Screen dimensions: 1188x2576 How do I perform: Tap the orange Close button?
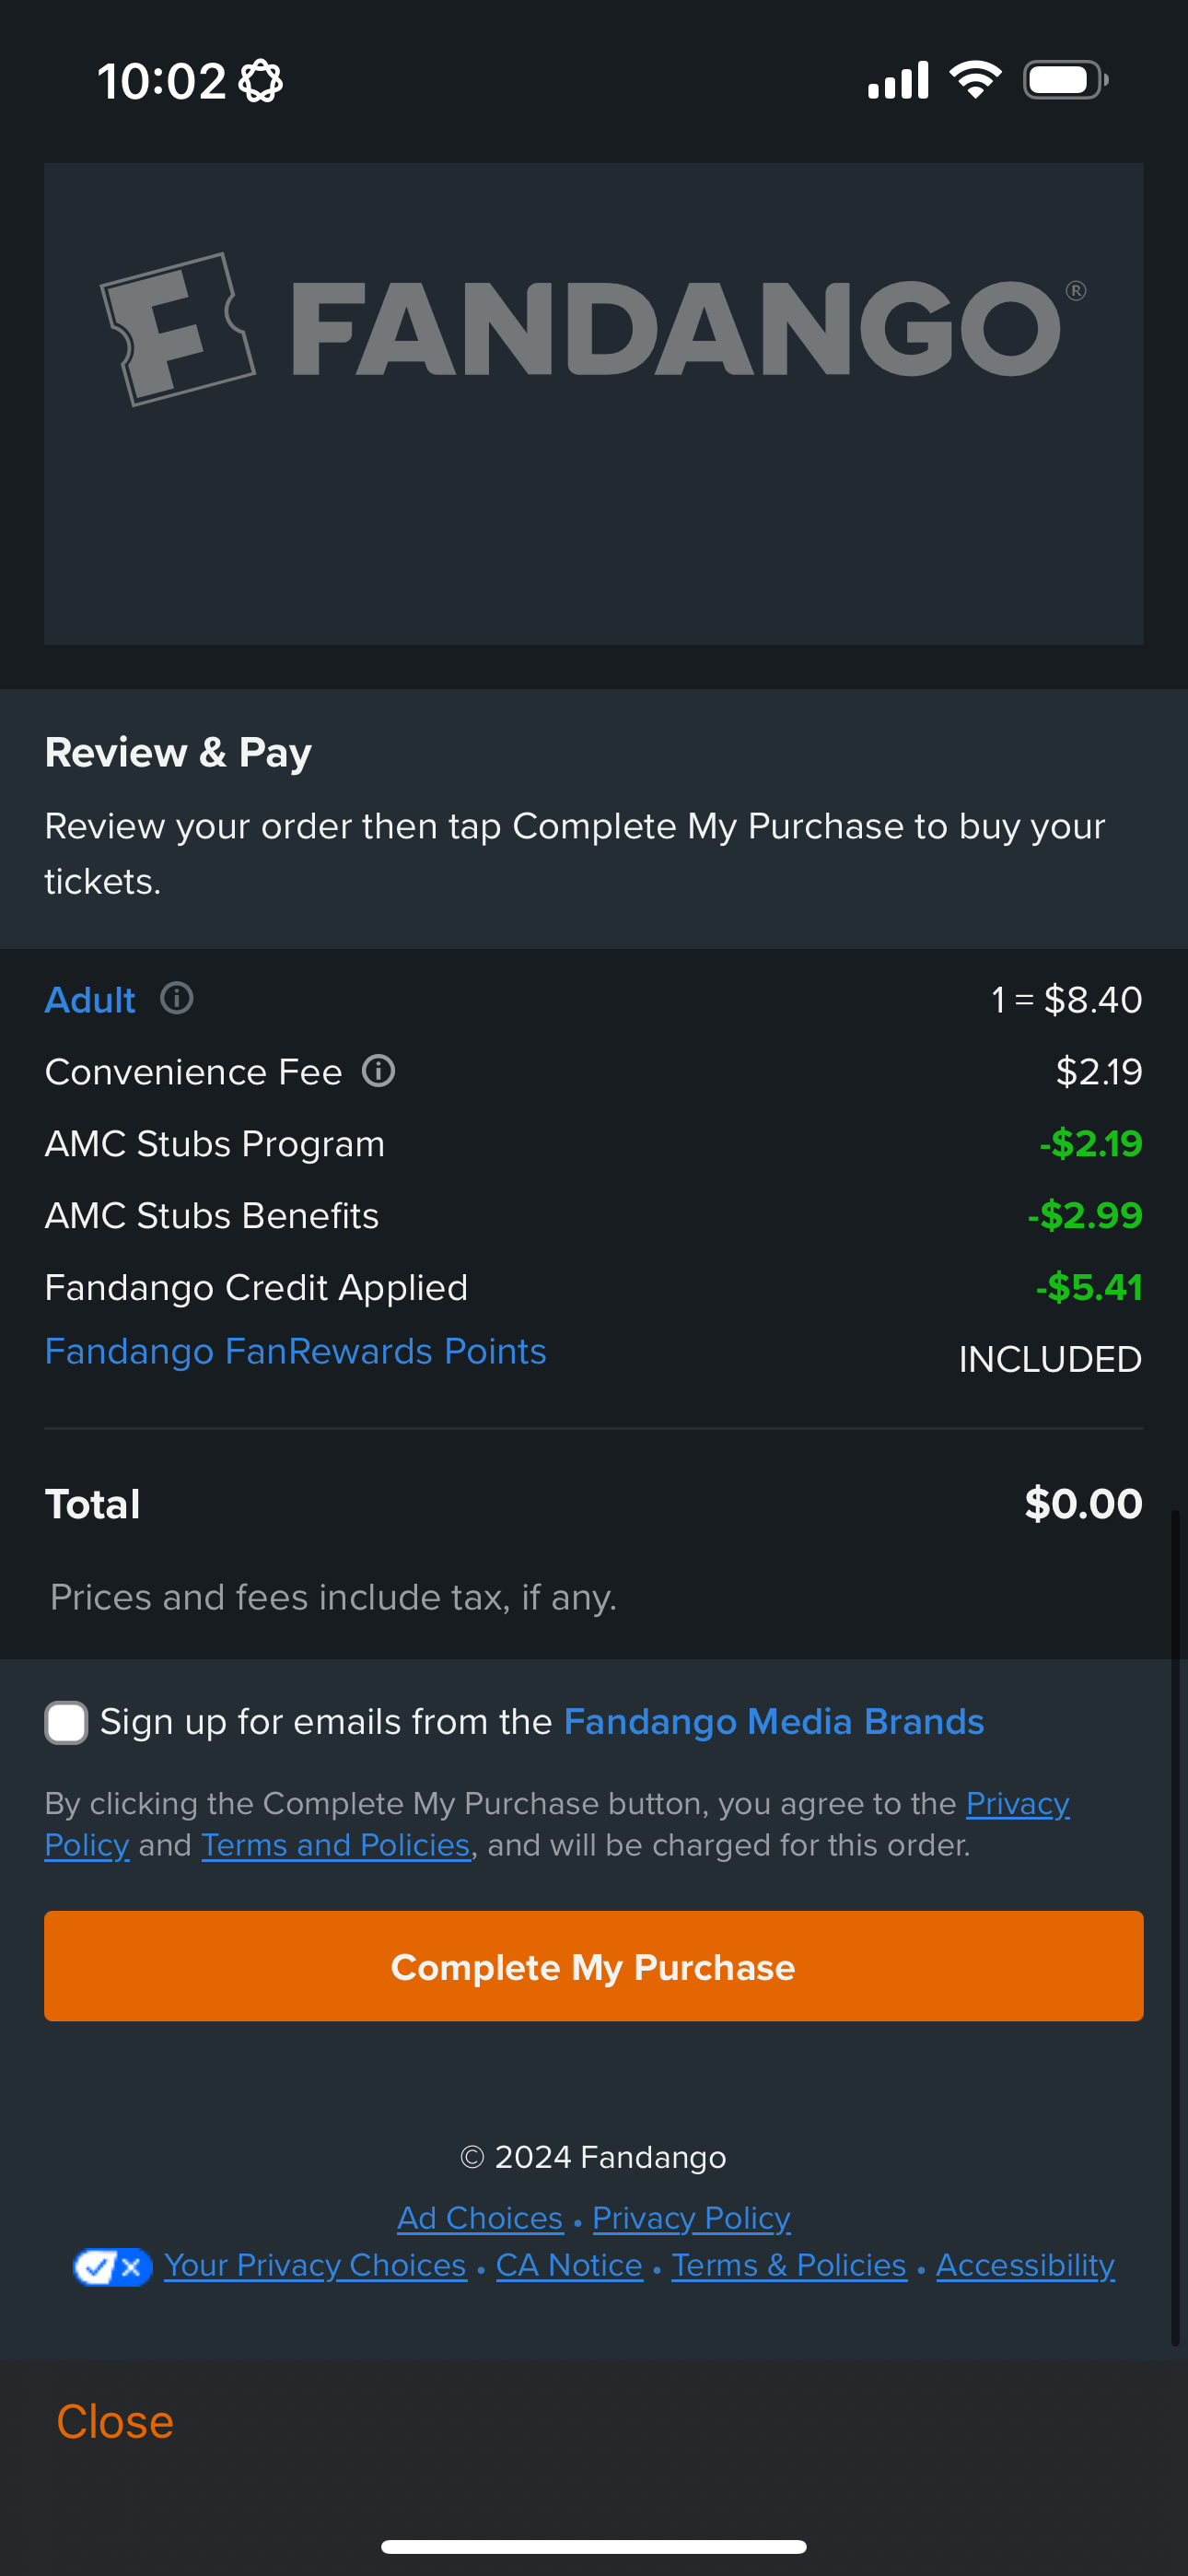pyautogui.click(x=115, y=2421)
